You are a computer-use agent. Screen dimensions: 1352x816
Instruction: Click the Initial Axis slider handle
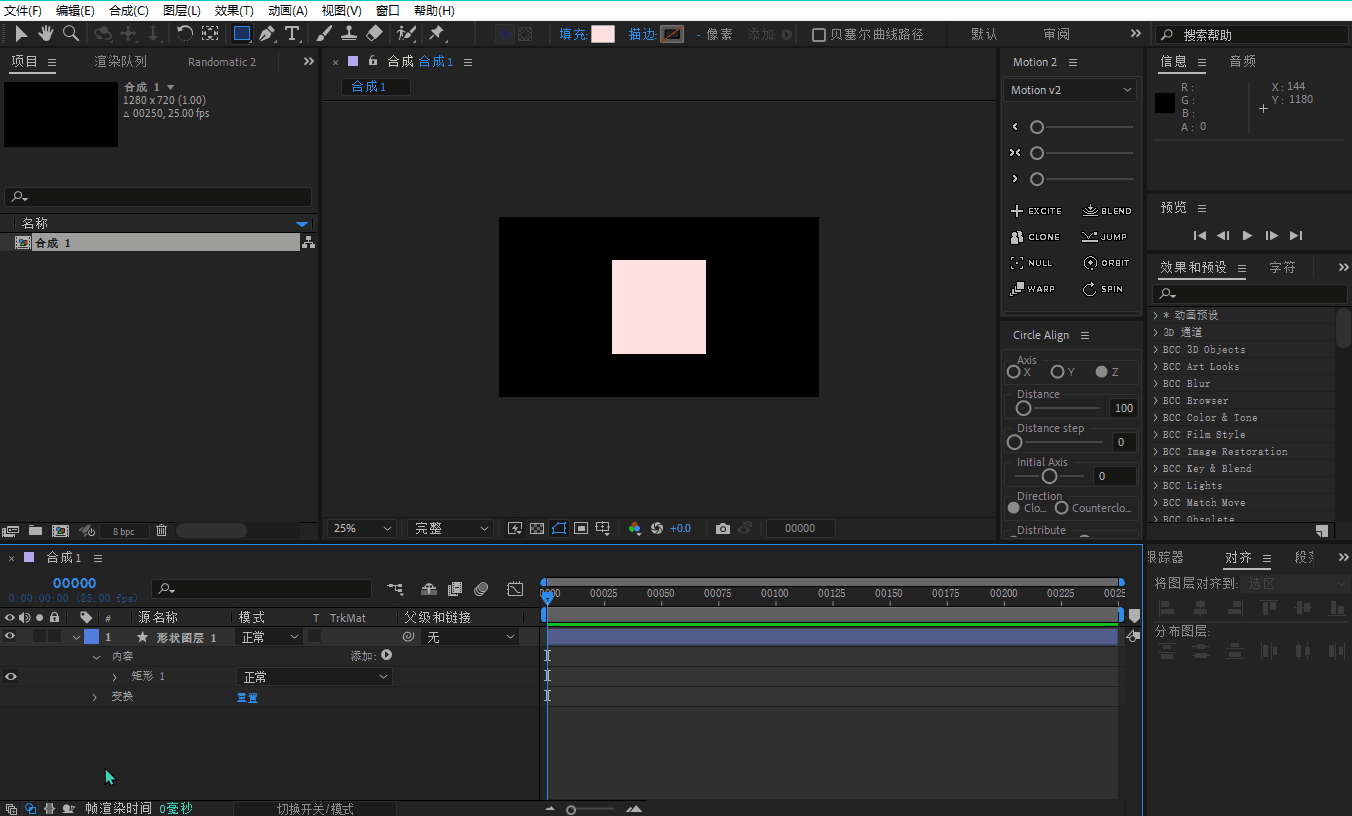point(1049,476)
